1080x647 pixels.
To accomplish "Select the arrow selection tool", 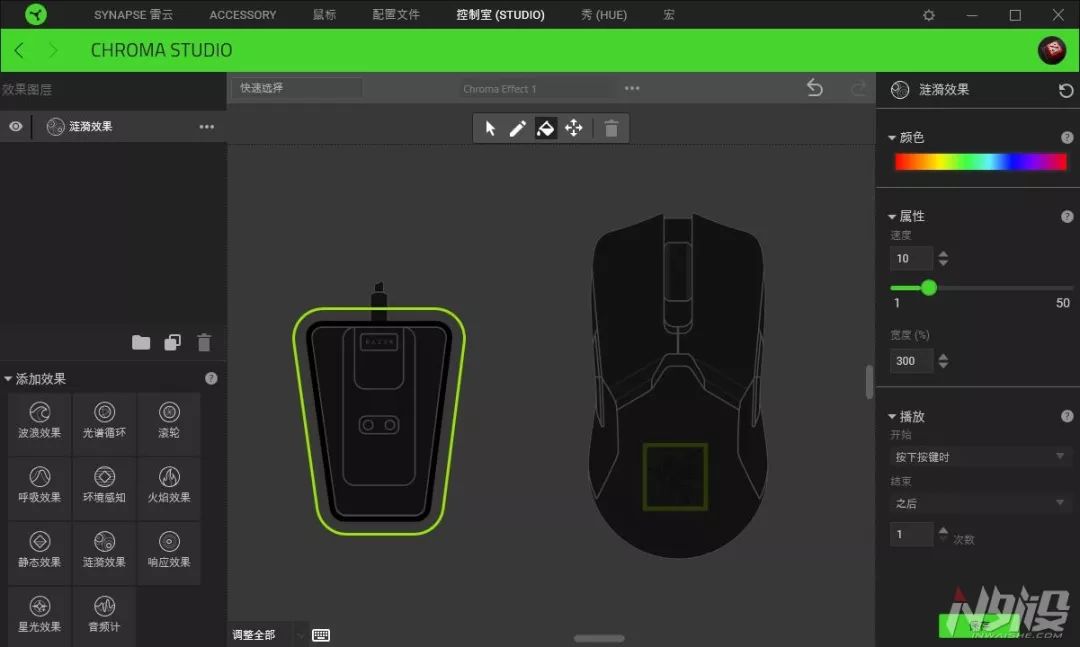I will [x=490, y=128].
